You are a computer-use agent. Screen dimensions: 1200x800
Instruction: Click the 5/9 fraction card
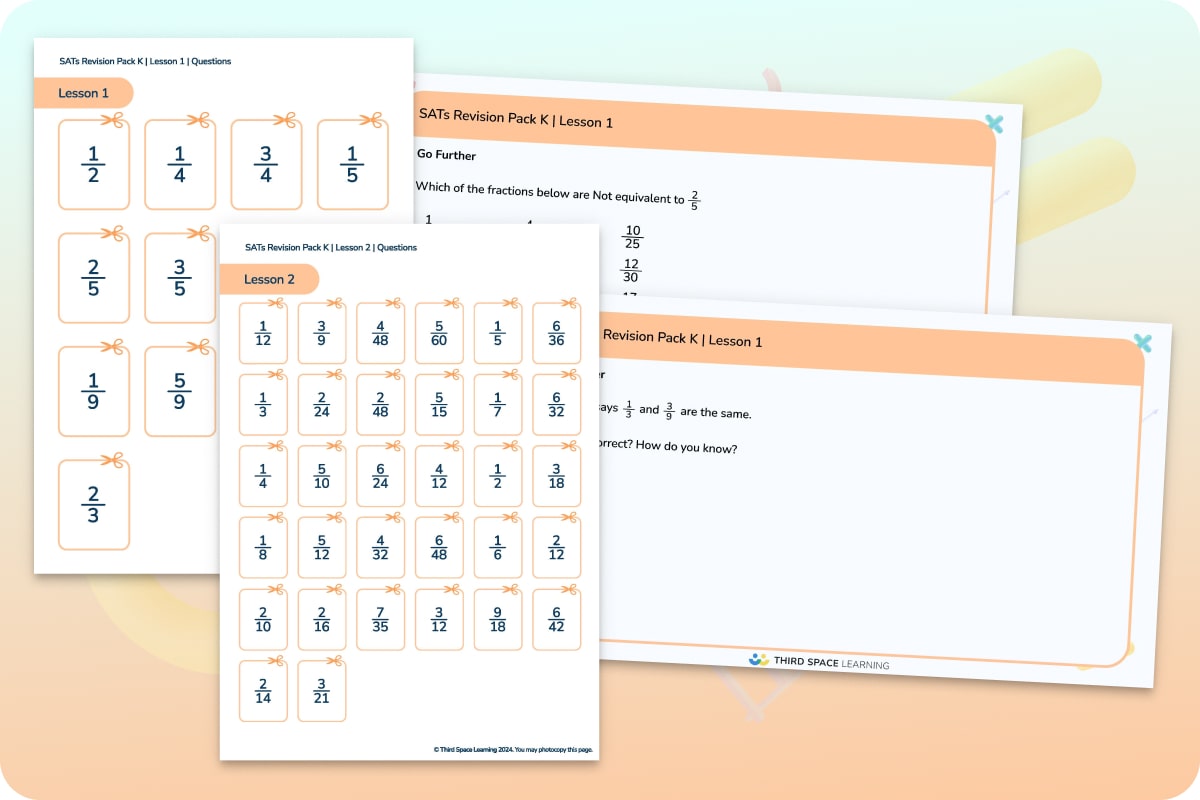pyautogui.click(x=180, y=391)
